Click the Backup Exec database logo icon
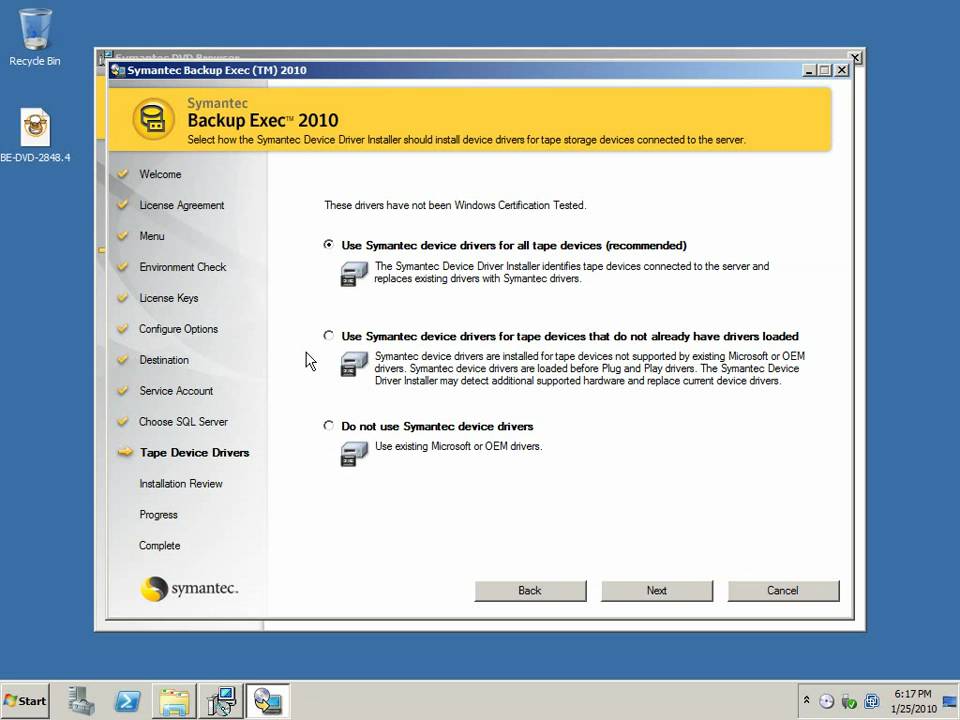Screen dimensions: 960x720 coord(153,119)
